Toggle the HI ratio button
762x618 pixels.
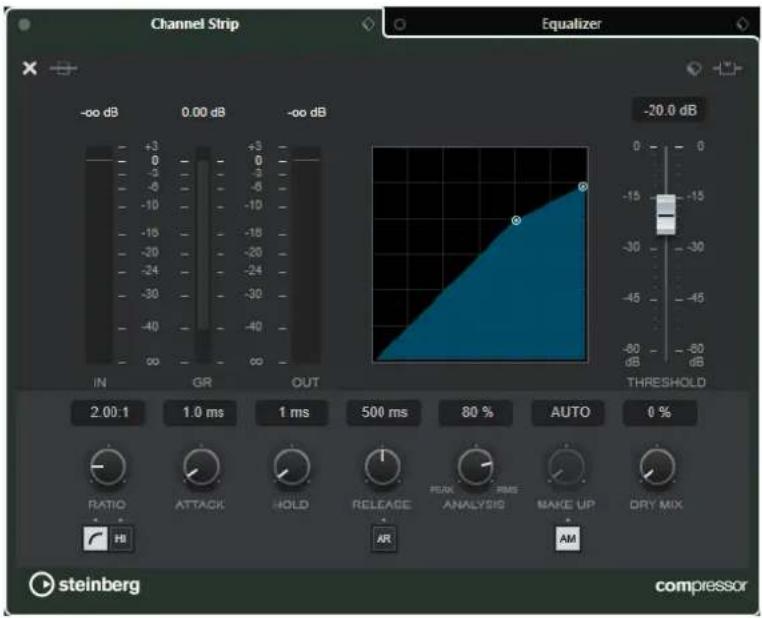(x=121, y=538)
